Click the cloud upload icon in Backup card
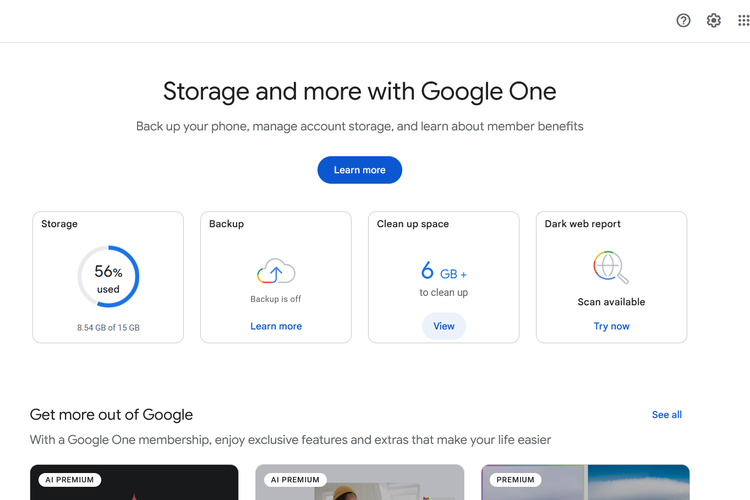Viewport: 750px width, 500px height. point(276,272)
